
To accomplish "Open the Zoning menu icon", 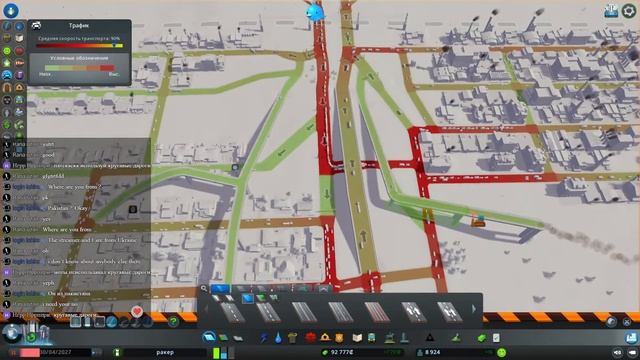I will point(223,338).
